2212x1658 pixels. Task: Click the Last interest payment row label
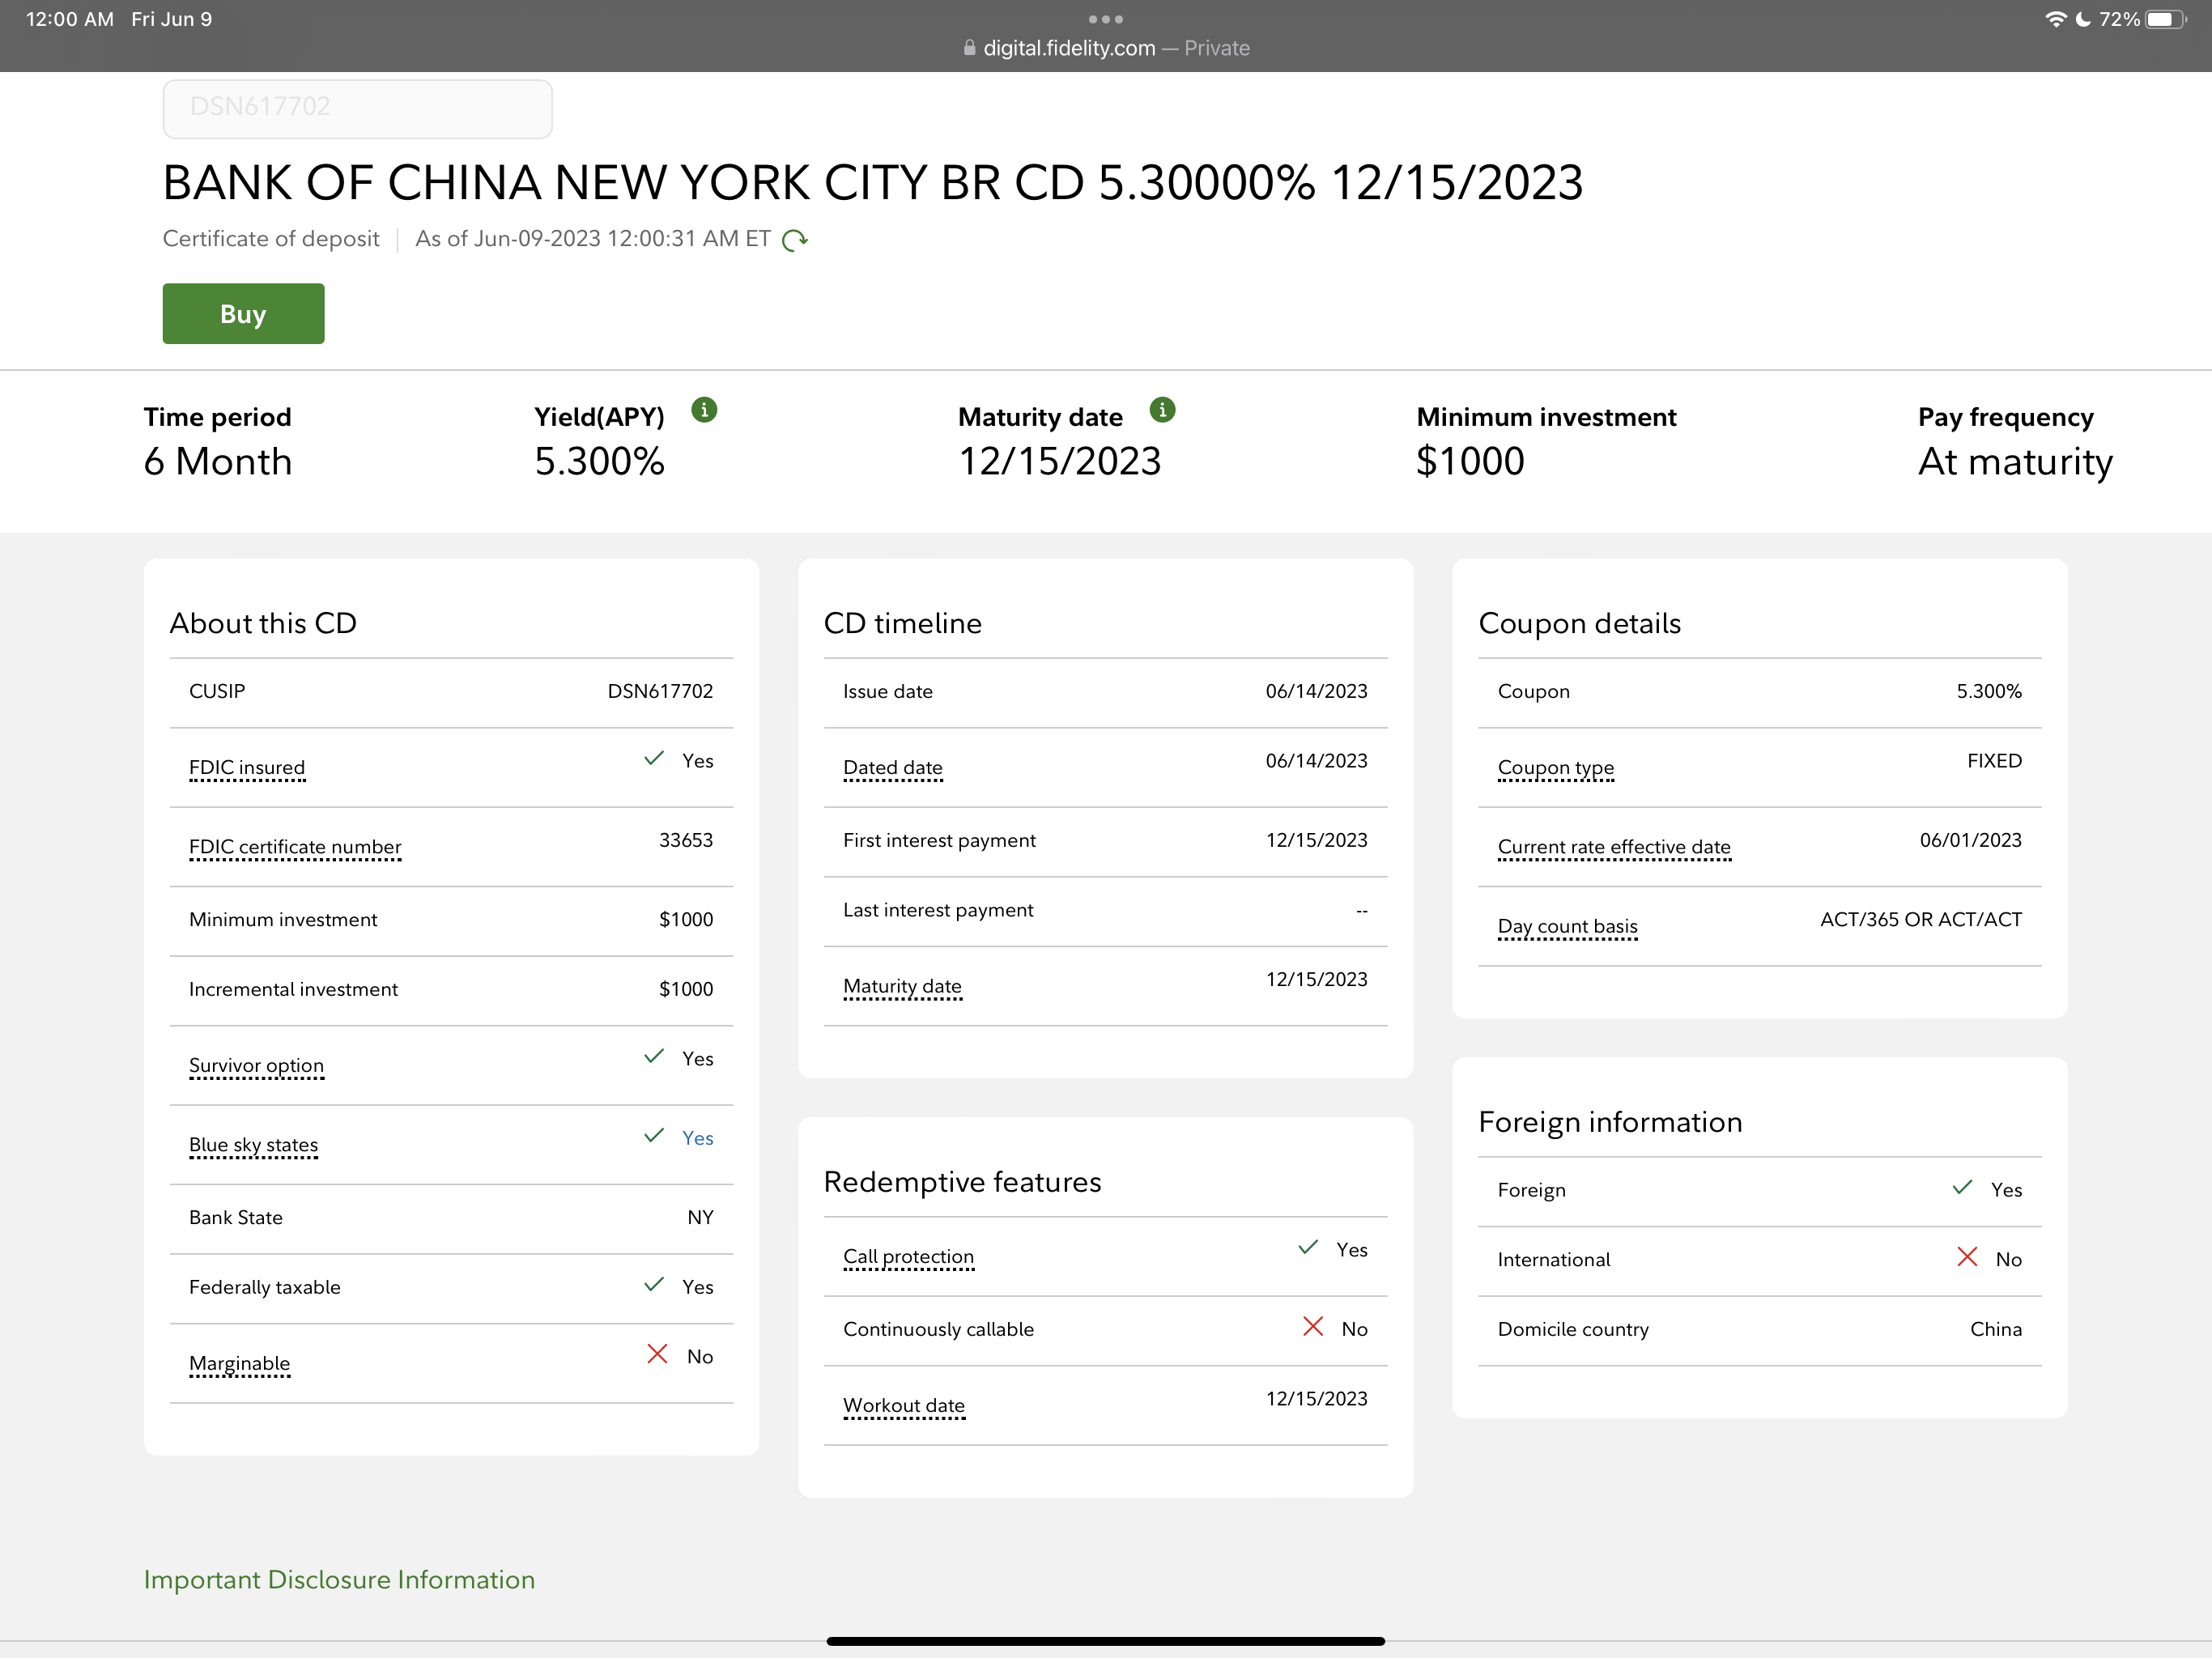pos(938,910)
